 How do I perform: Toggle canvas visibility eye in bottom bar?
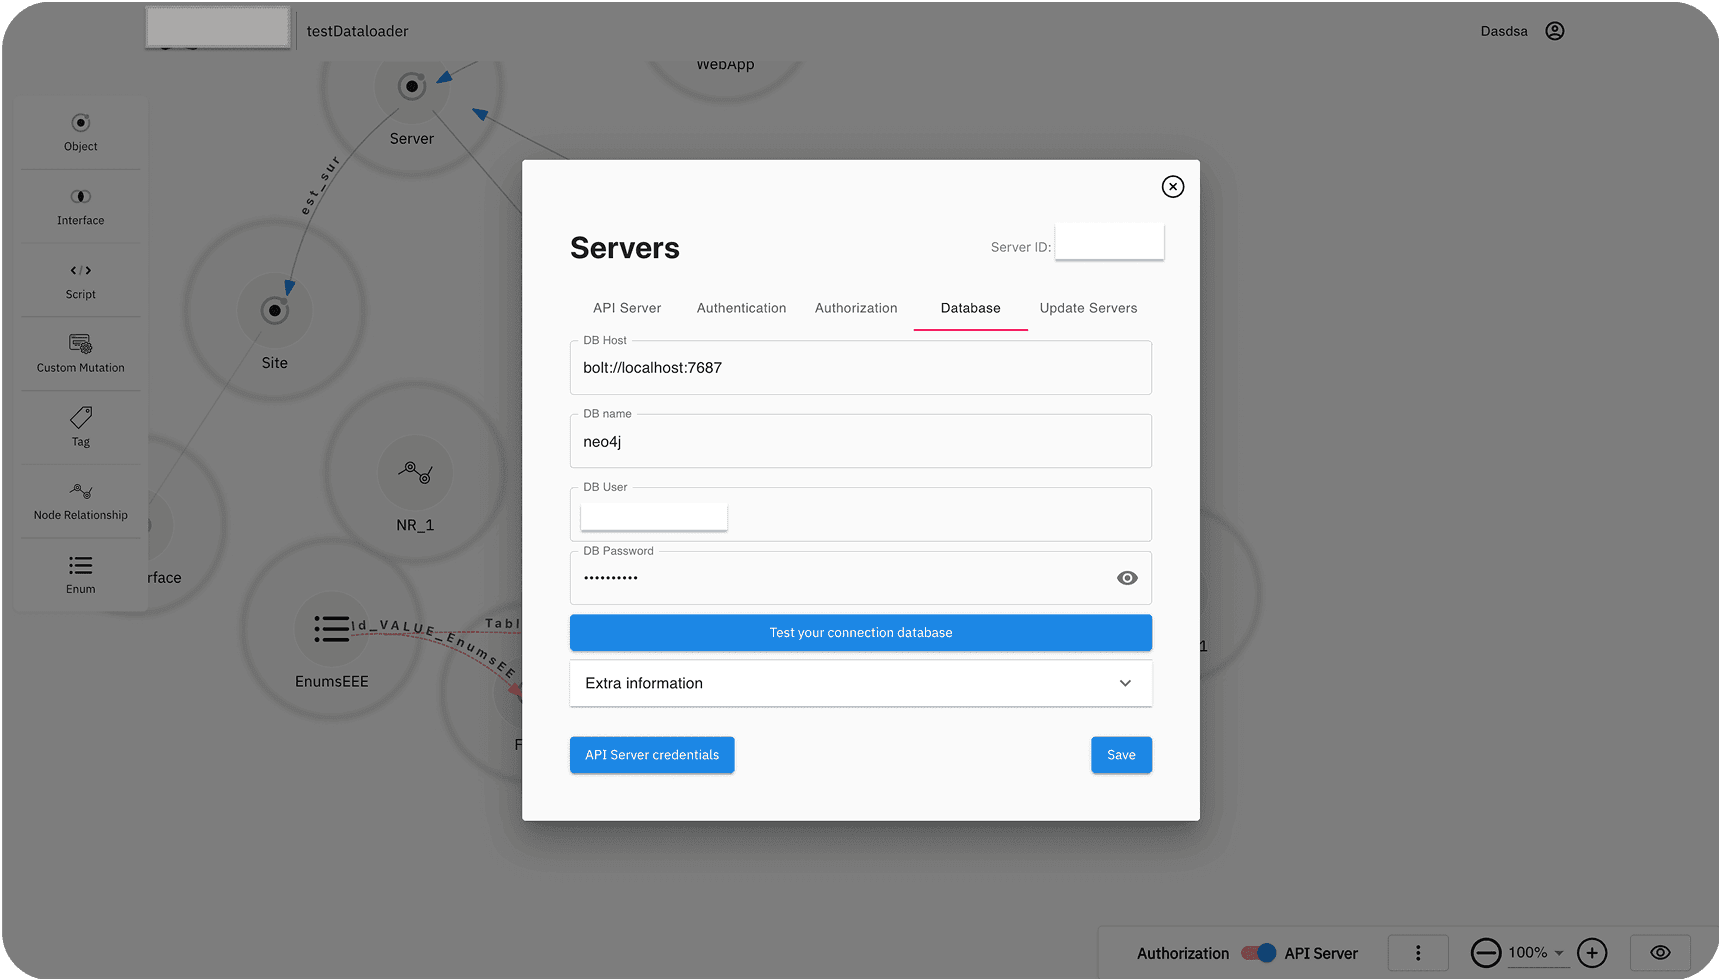[1660, 953]
